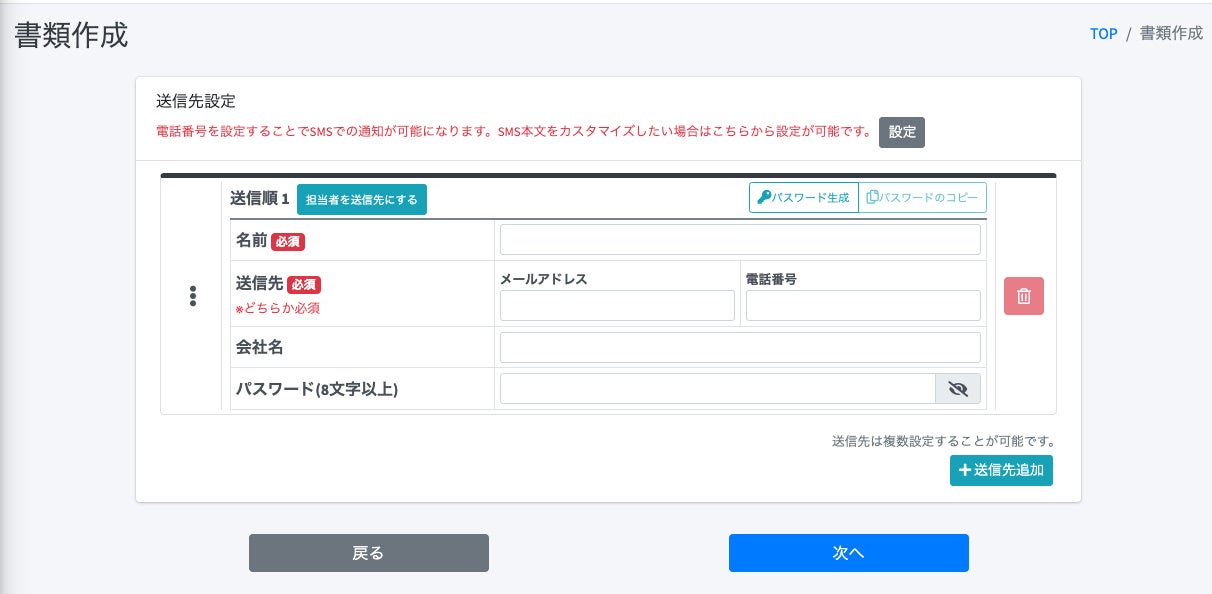The width and height of the screenshot is (1212, 594).
Task: Click the password copy icon button
Action: 873,197
